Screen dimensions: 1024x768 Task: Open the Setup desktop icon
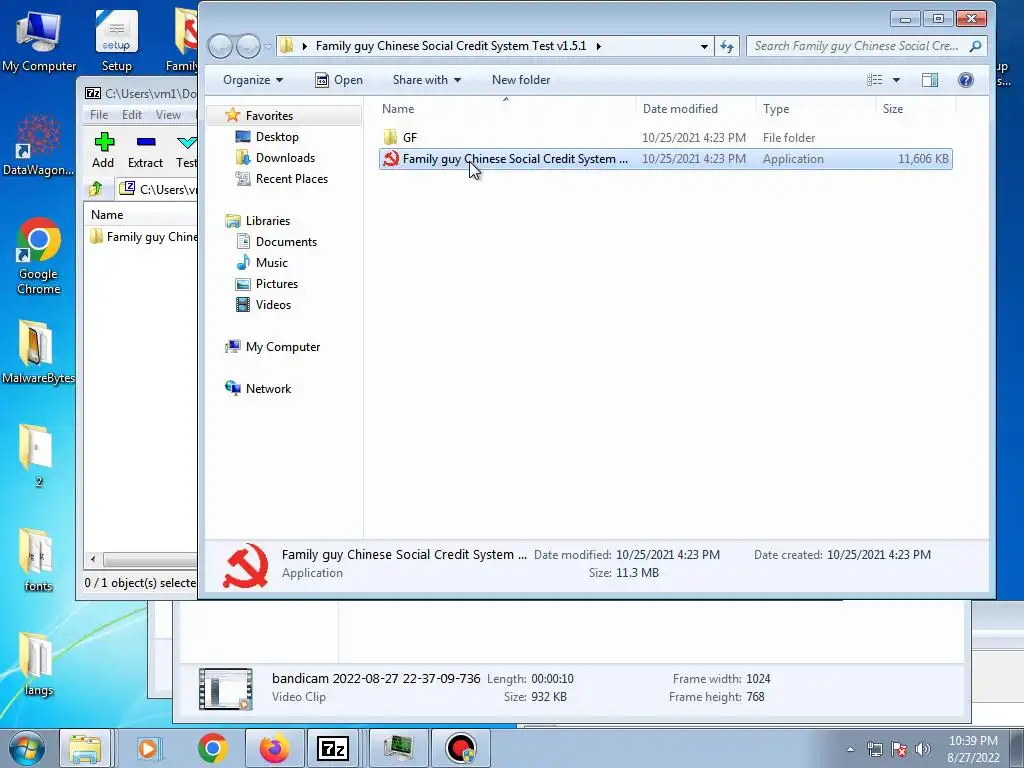pos(116,40)
